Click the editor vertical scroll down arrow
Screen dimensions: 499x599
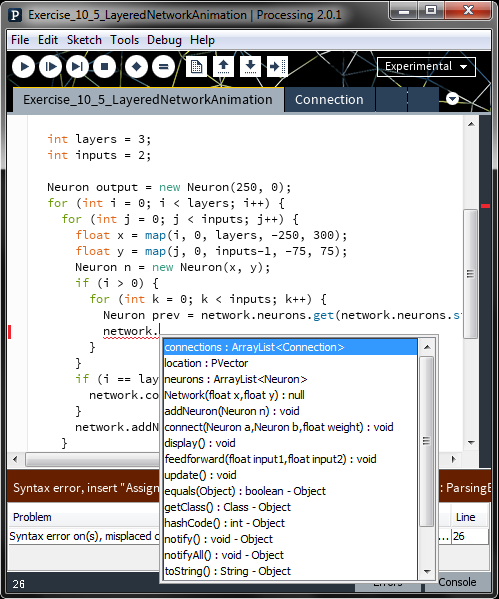pos(471,442)
